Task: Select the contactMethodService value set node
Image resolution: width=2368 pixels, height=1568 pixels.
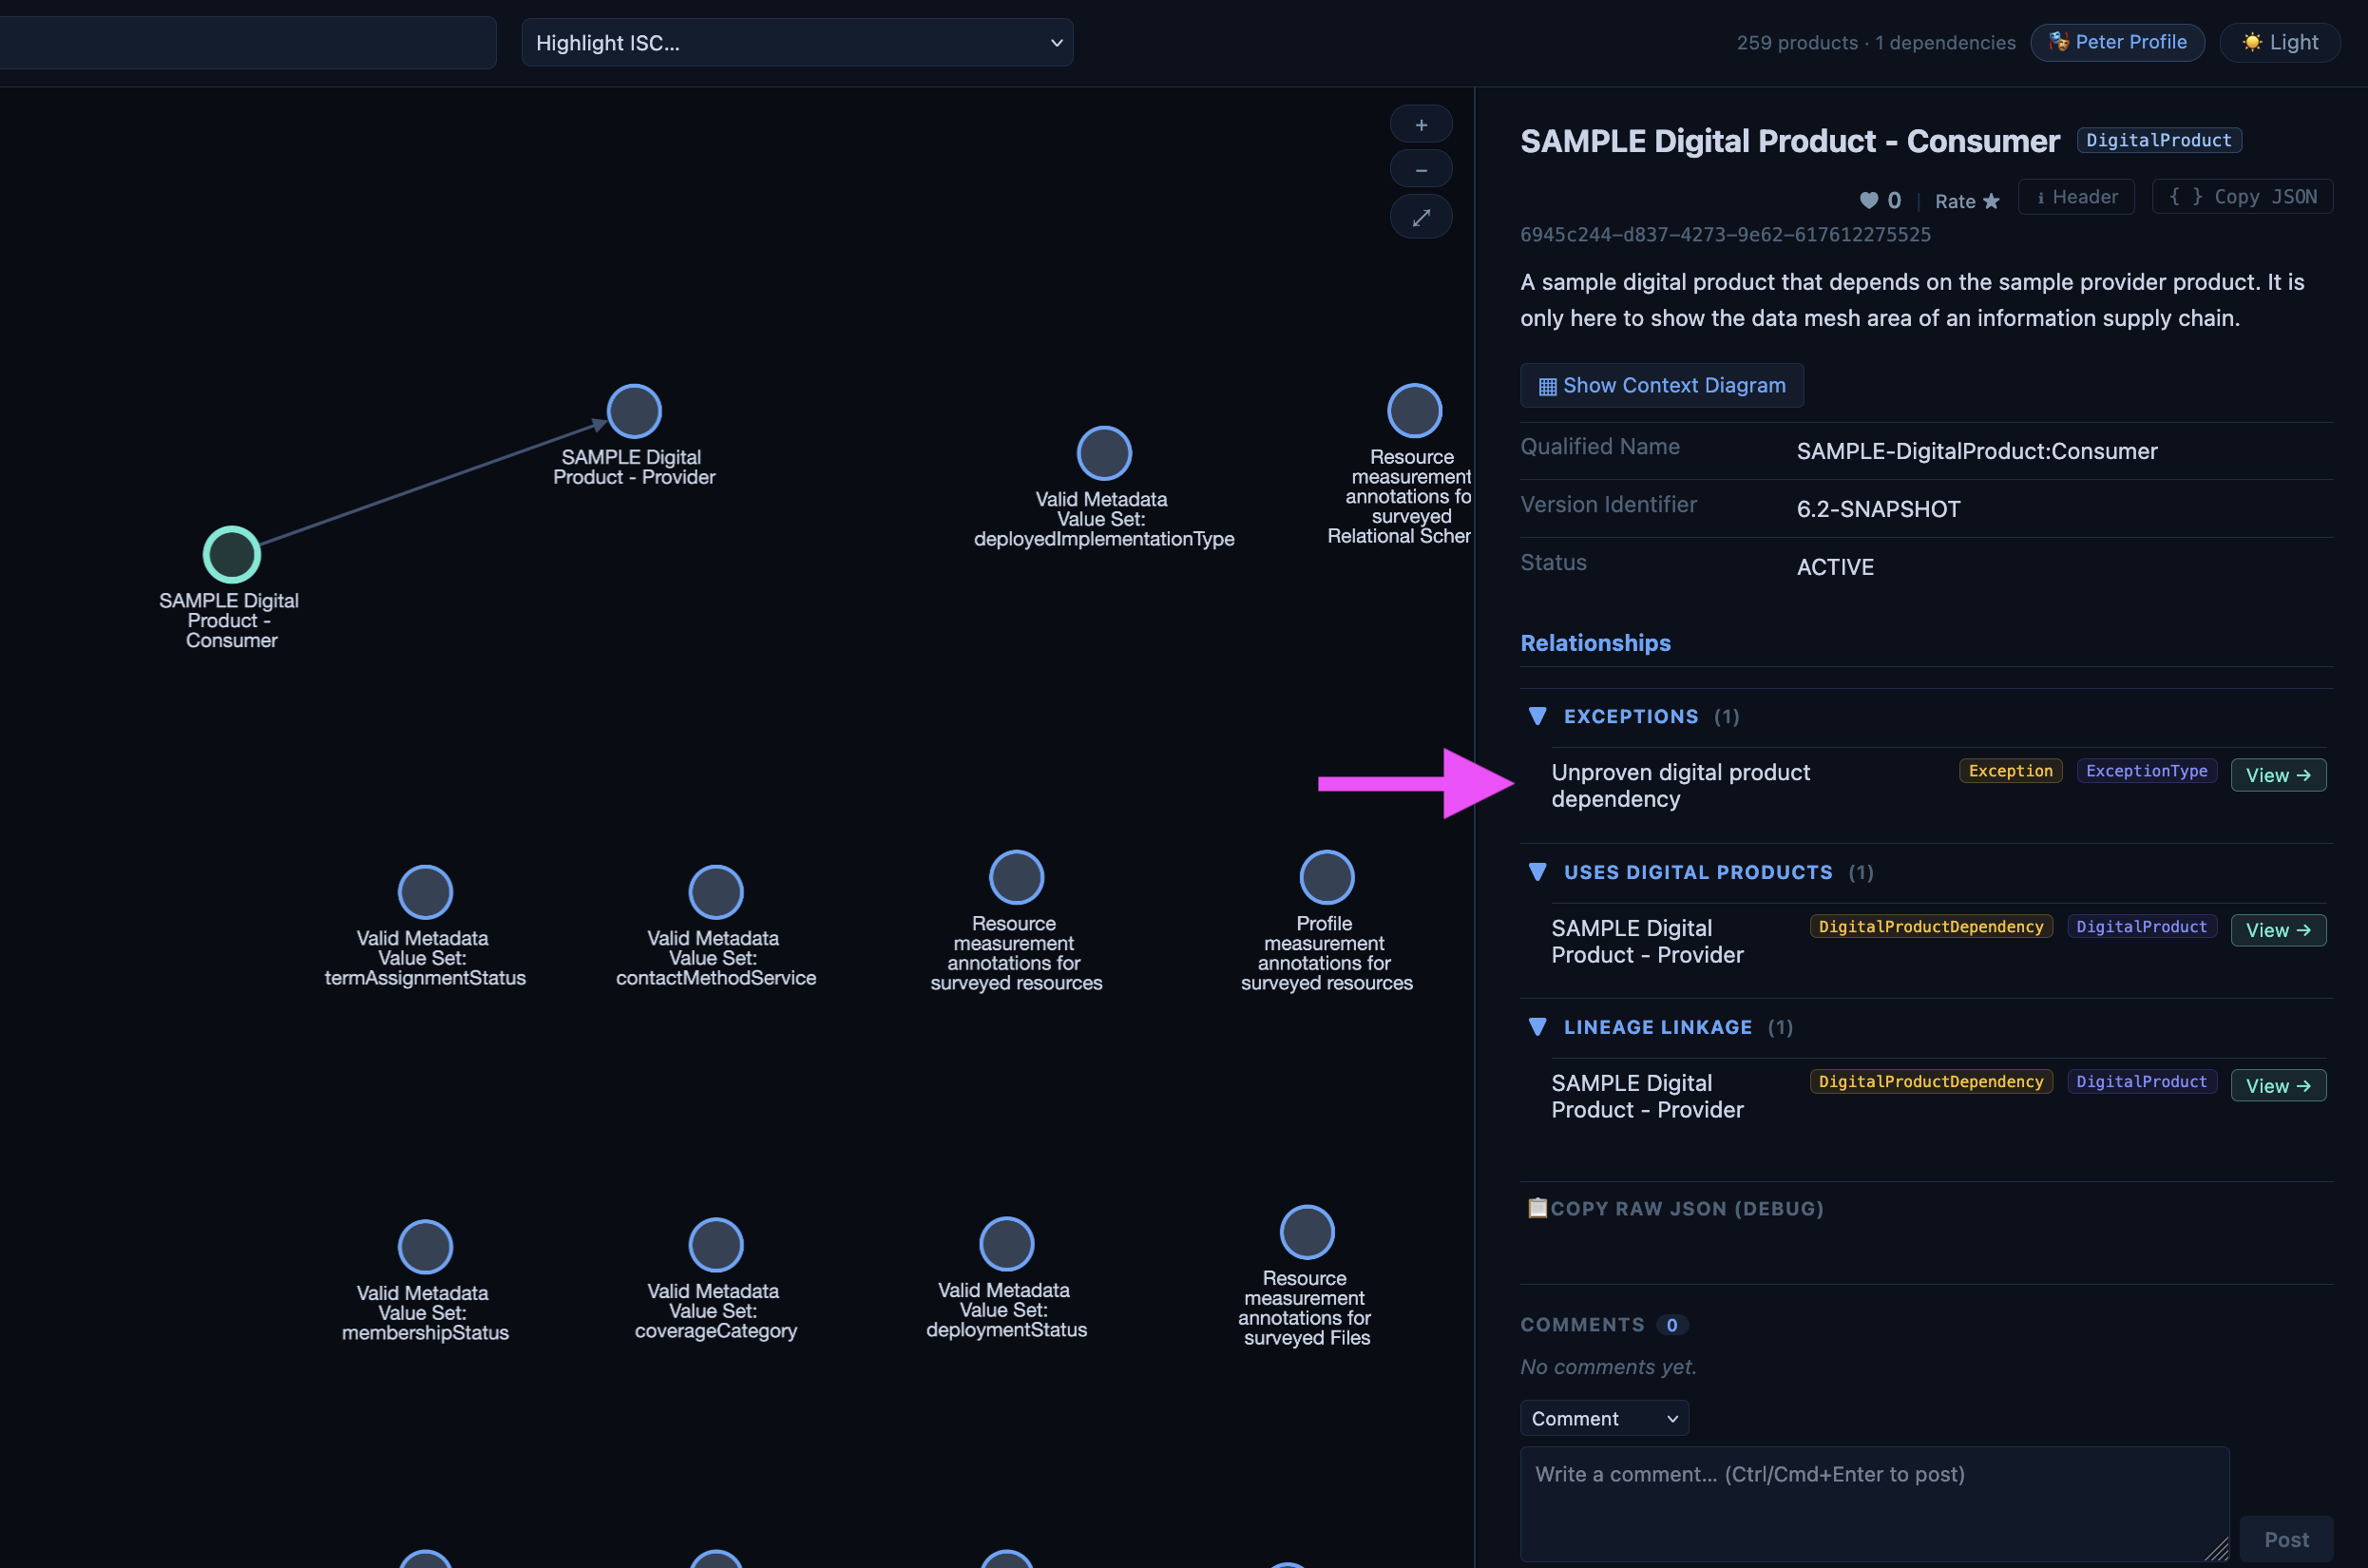Action: tap(716, 892)
